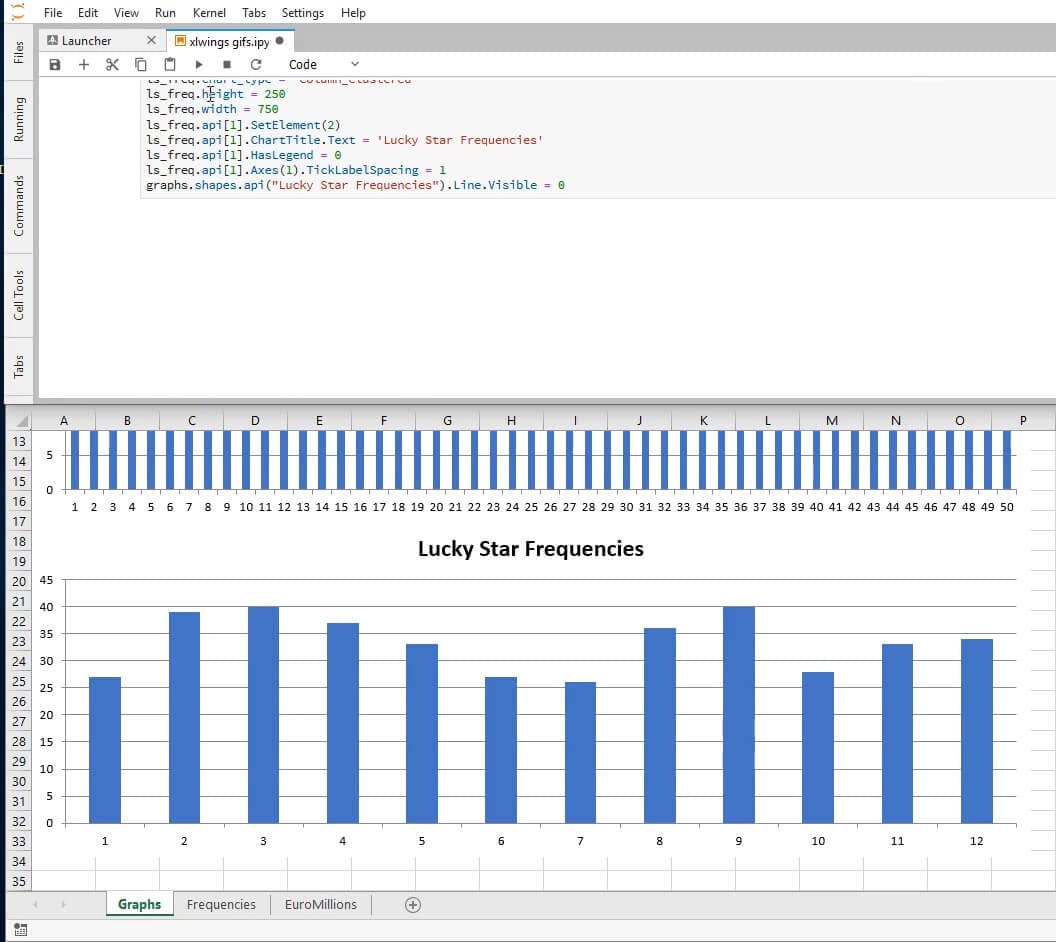Viewport: 1056px width, 942px height.
Task: Click the macro record icon in status bar
Action: point(21,930)
